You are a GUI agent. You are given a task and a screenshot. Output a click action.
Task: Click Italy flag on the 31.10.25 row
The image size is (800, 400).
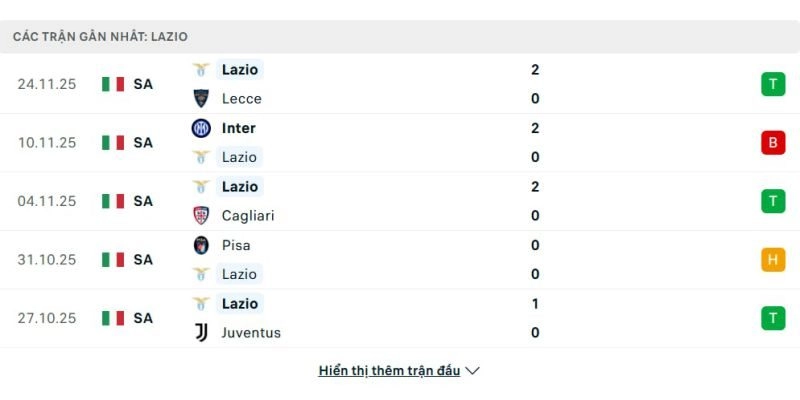coord(113,259)
